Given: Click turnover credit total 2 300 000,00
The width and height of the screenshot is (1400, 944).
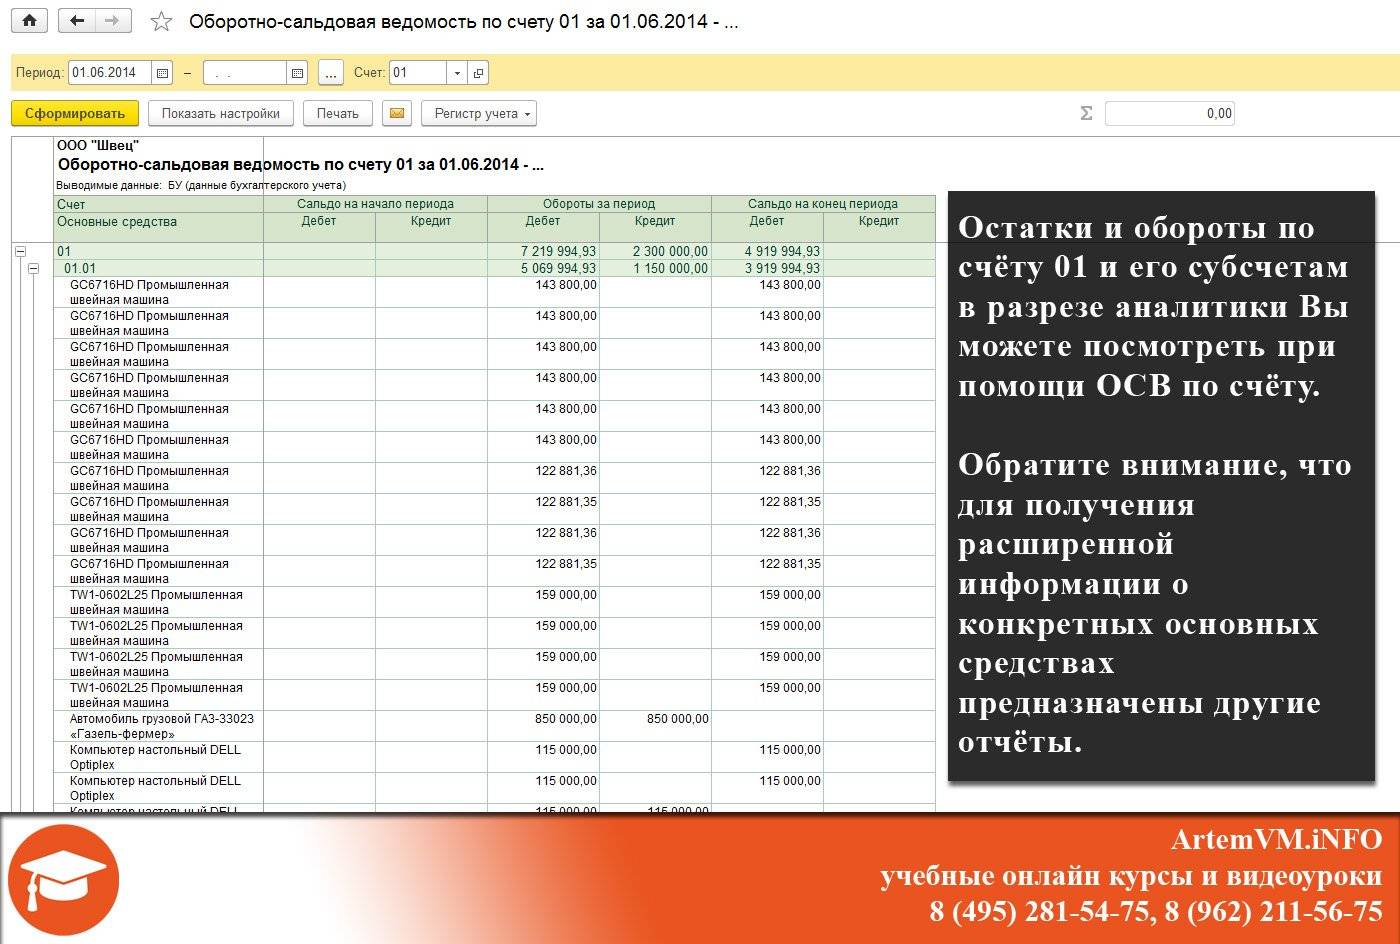Looking at the screenshot, I should pyautogui.click(x=670, y=252).
